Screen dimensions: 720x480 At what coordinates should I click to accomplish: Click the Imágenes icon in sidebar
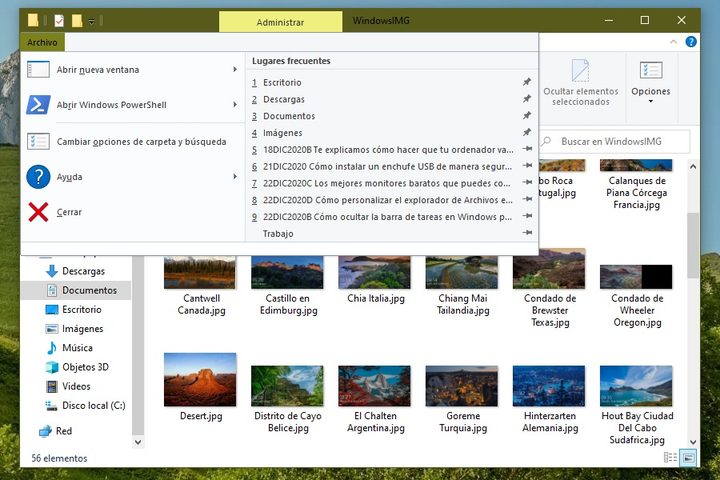(x=52, y=329)
